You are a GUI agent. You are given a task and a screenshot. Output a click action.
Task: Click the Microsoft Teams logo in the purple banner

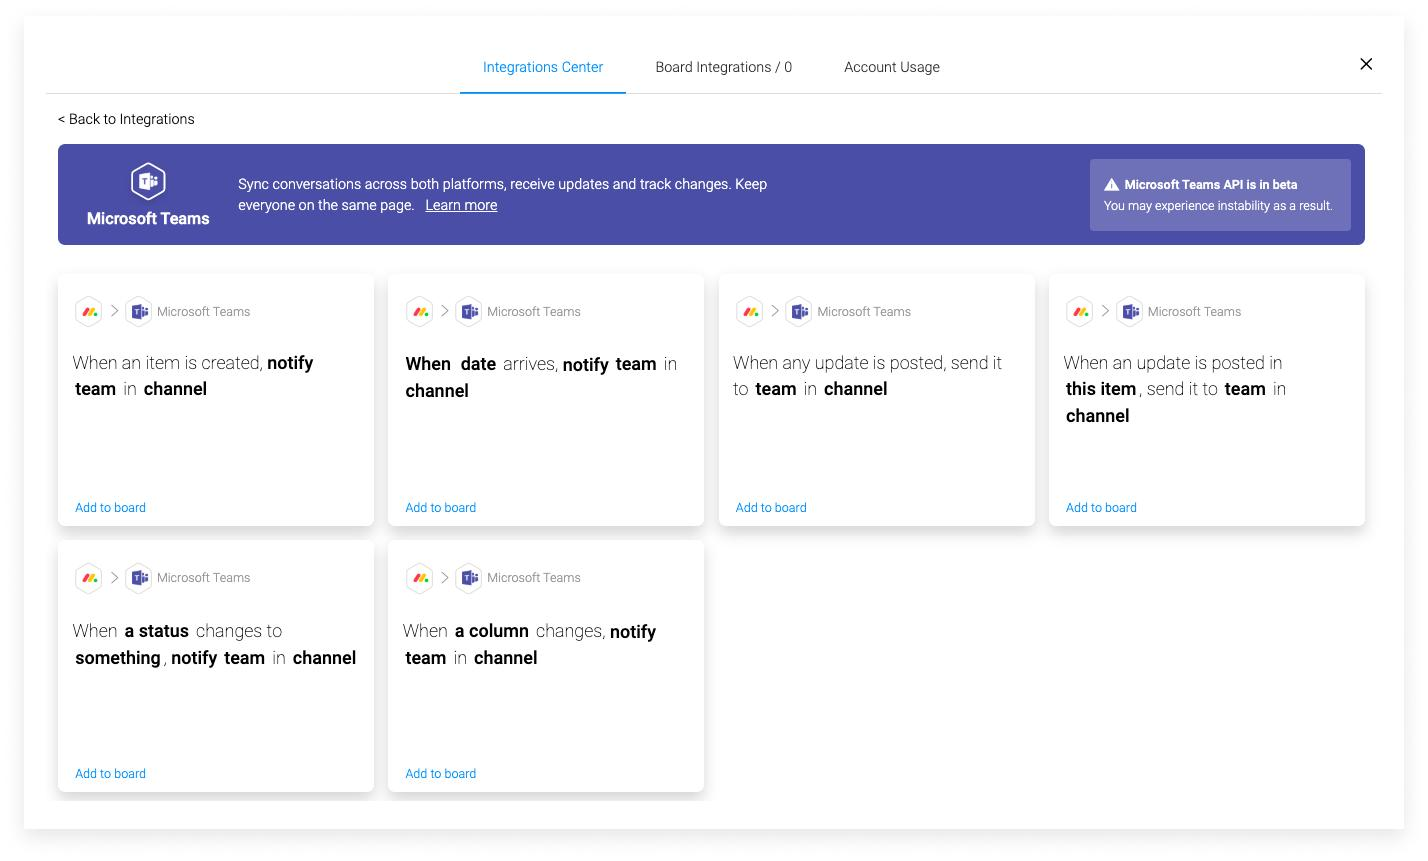(148, 181)
